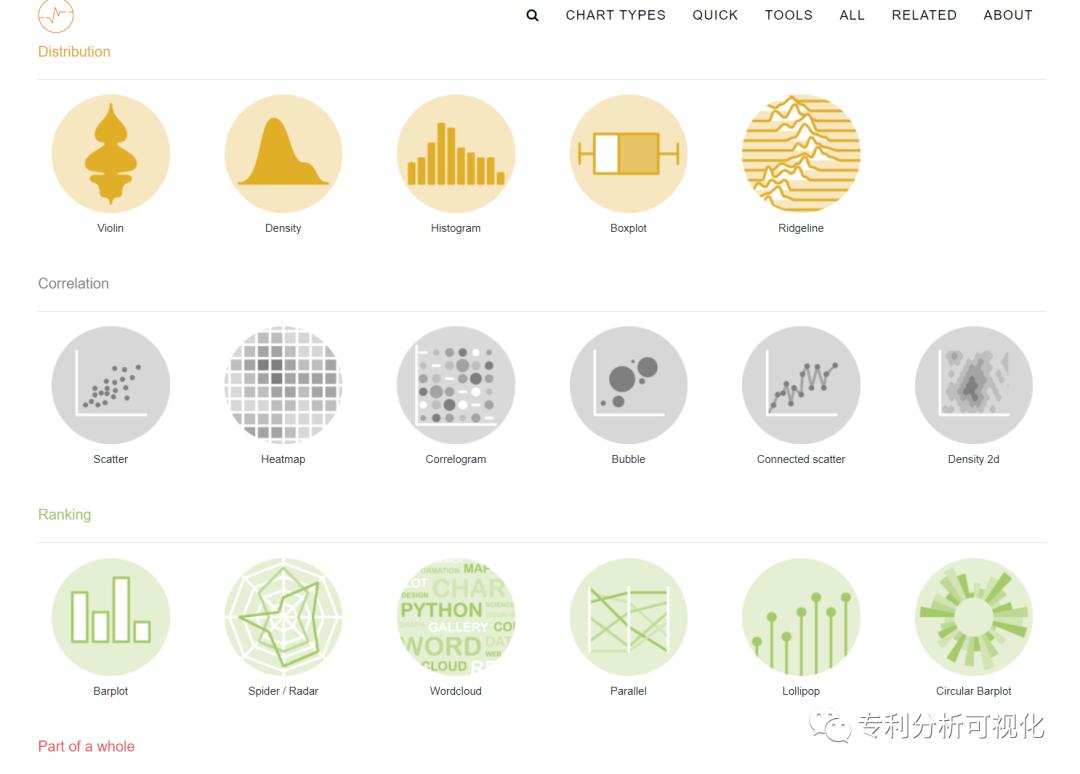The image size is (1080, 774).
Task: Click the Histogram text label
Action: [456, 228]
